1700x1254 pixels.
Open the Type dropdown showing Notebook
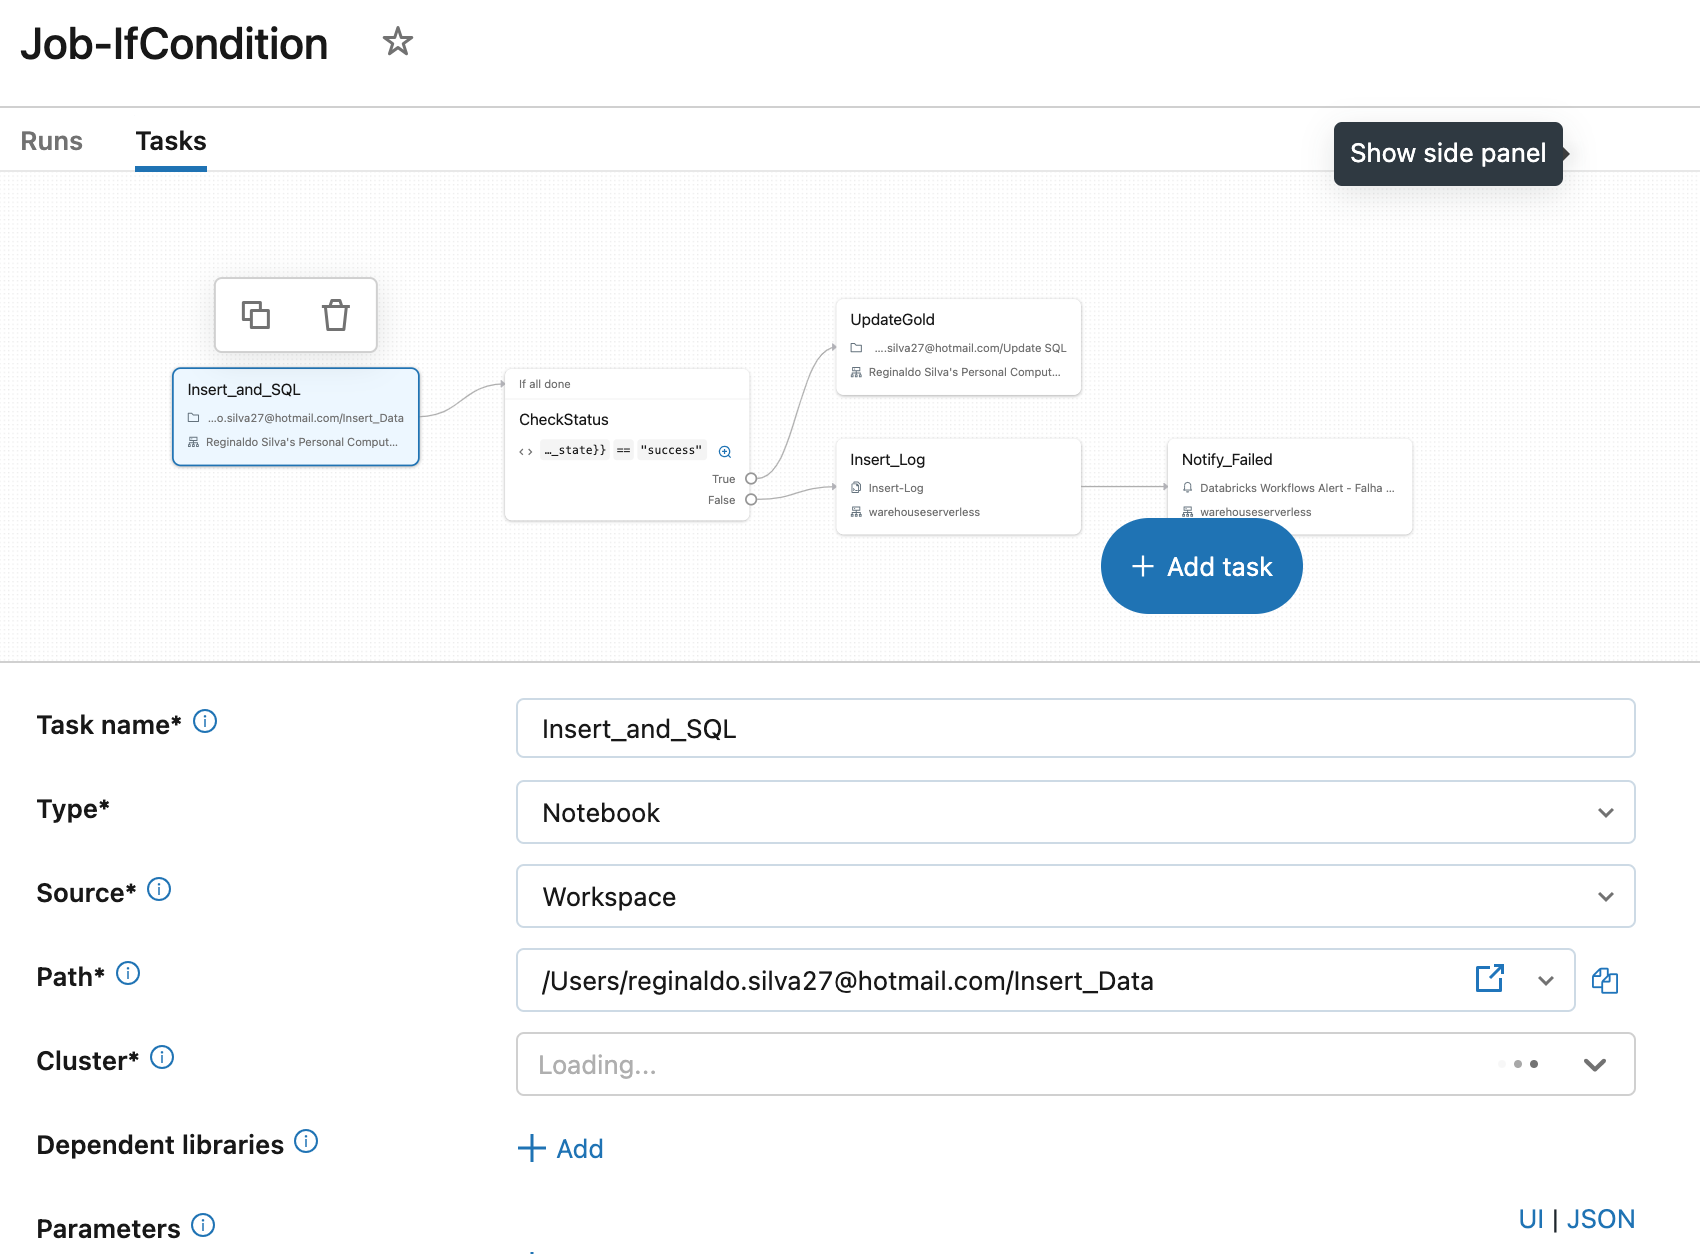(1076, 812)
